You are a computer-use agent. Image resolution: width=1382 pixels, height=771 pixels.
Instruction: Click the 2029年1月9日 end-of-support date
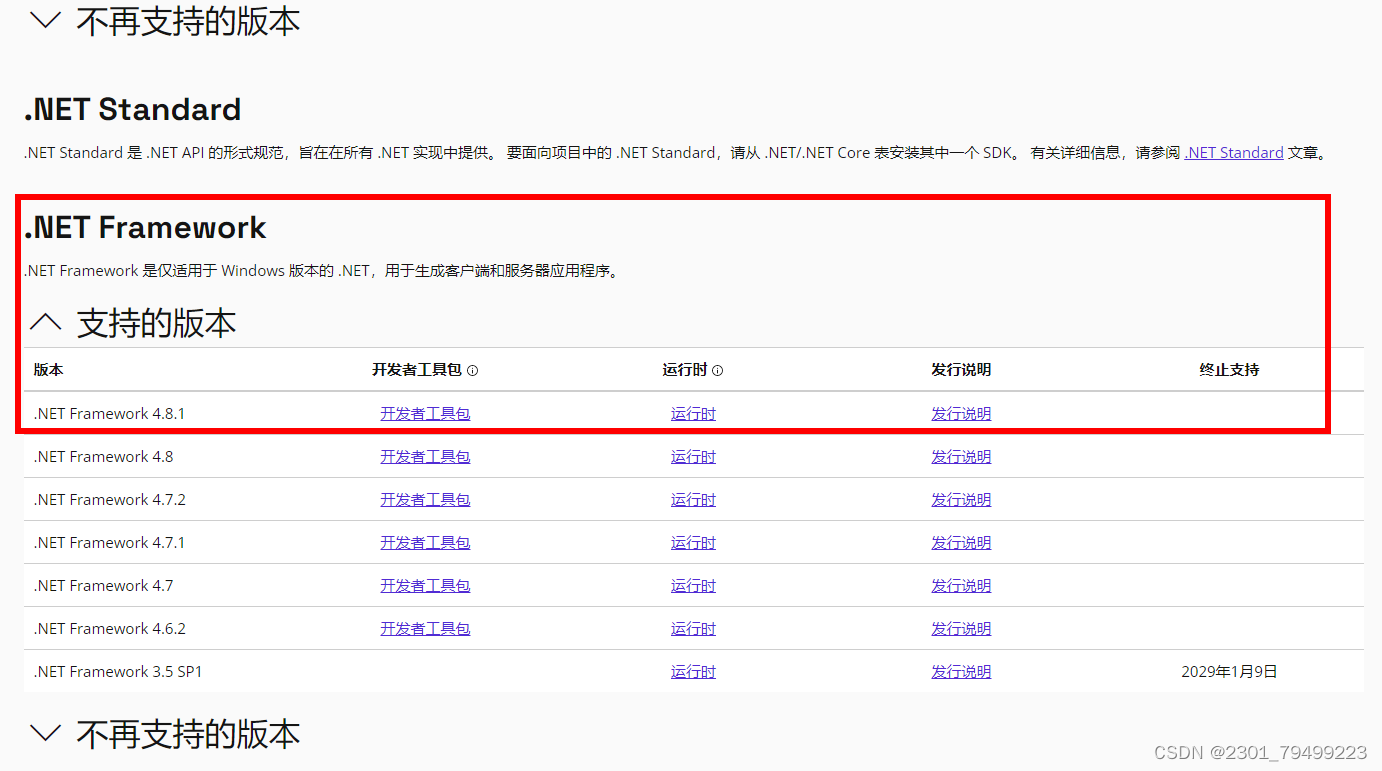click(x=1229, y=672)
